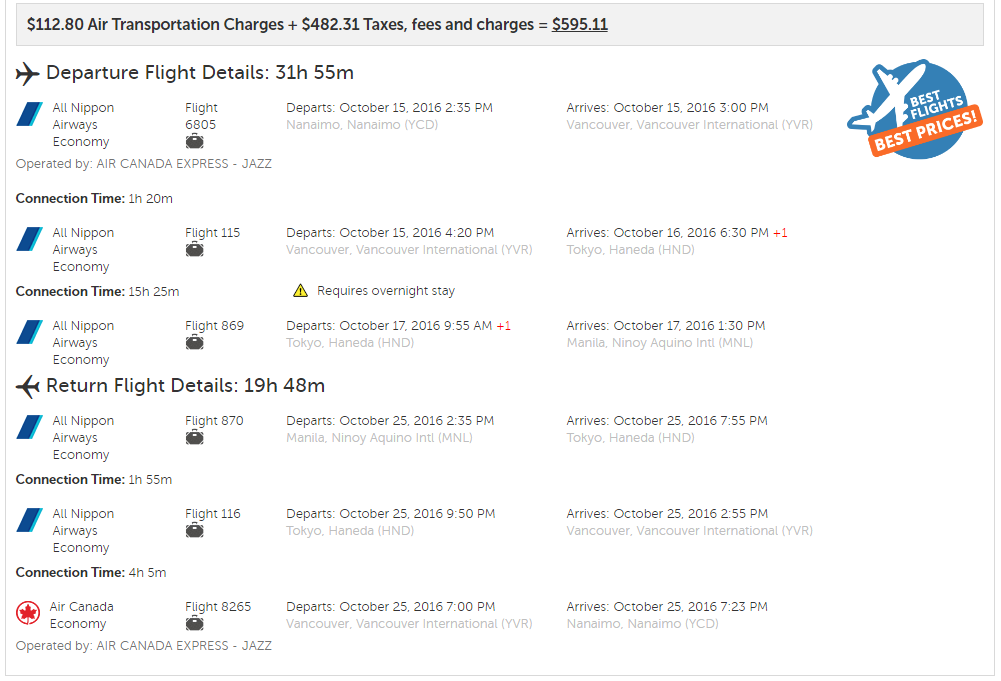Click first 'Operated by: AIR CANADA EXPRESS - JAZZ' under Flight 6805
The image size is (1001, 681).
144,164
